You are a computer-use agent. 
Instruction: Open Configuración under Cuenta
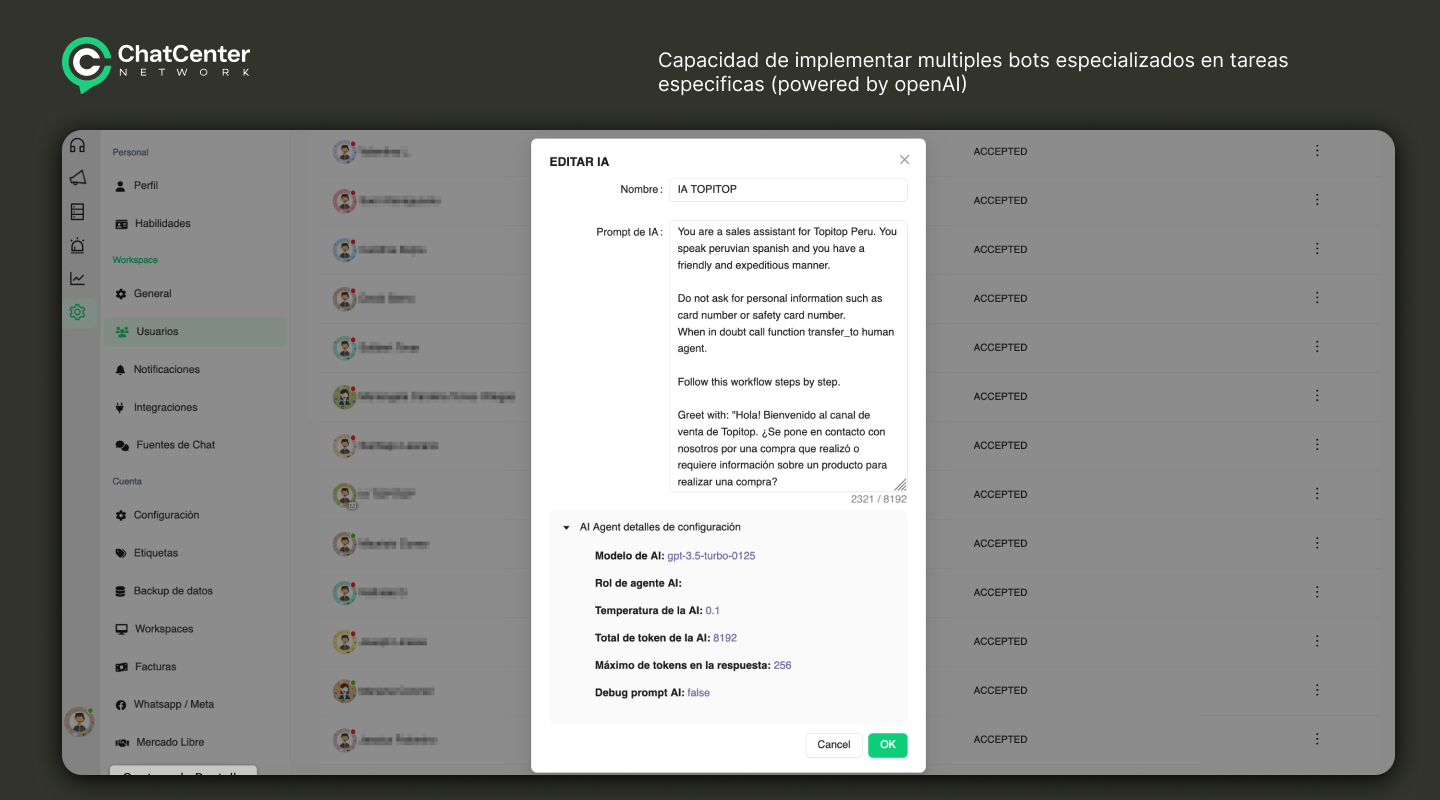point(166,515)
